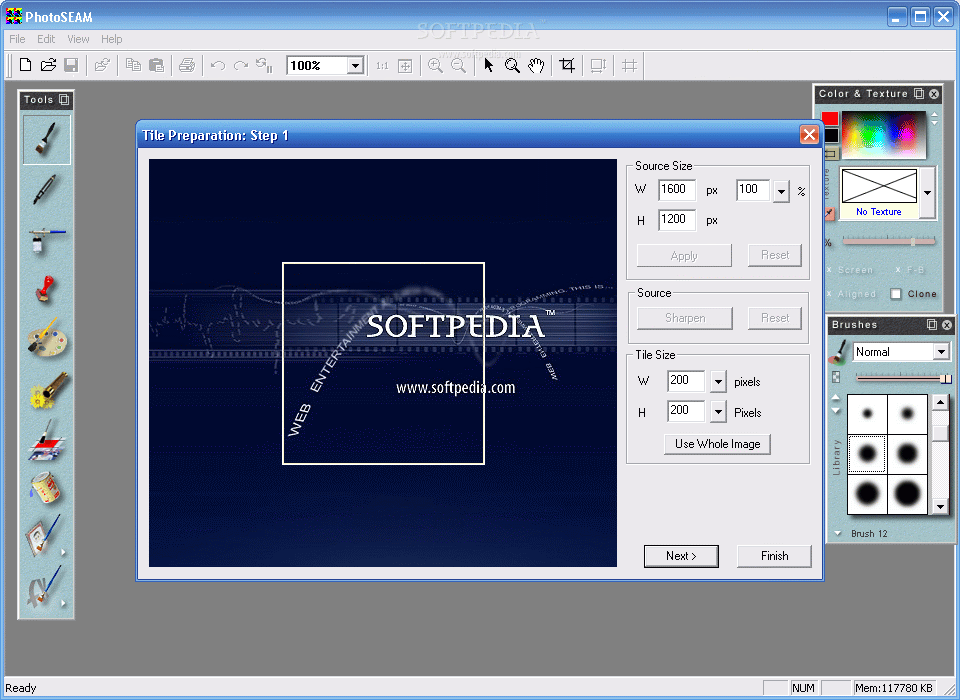Pick the pen marker tool
960x700 pixels.
click(x=47, y=189)
